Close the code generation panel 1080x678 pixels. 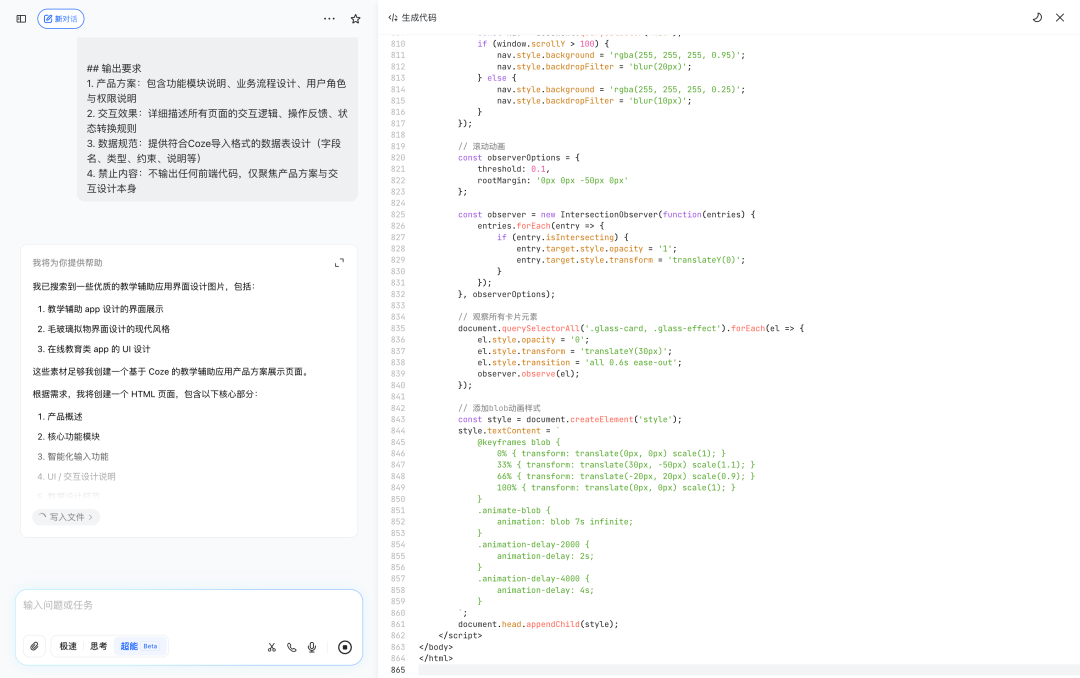[x=1060, y=17]
